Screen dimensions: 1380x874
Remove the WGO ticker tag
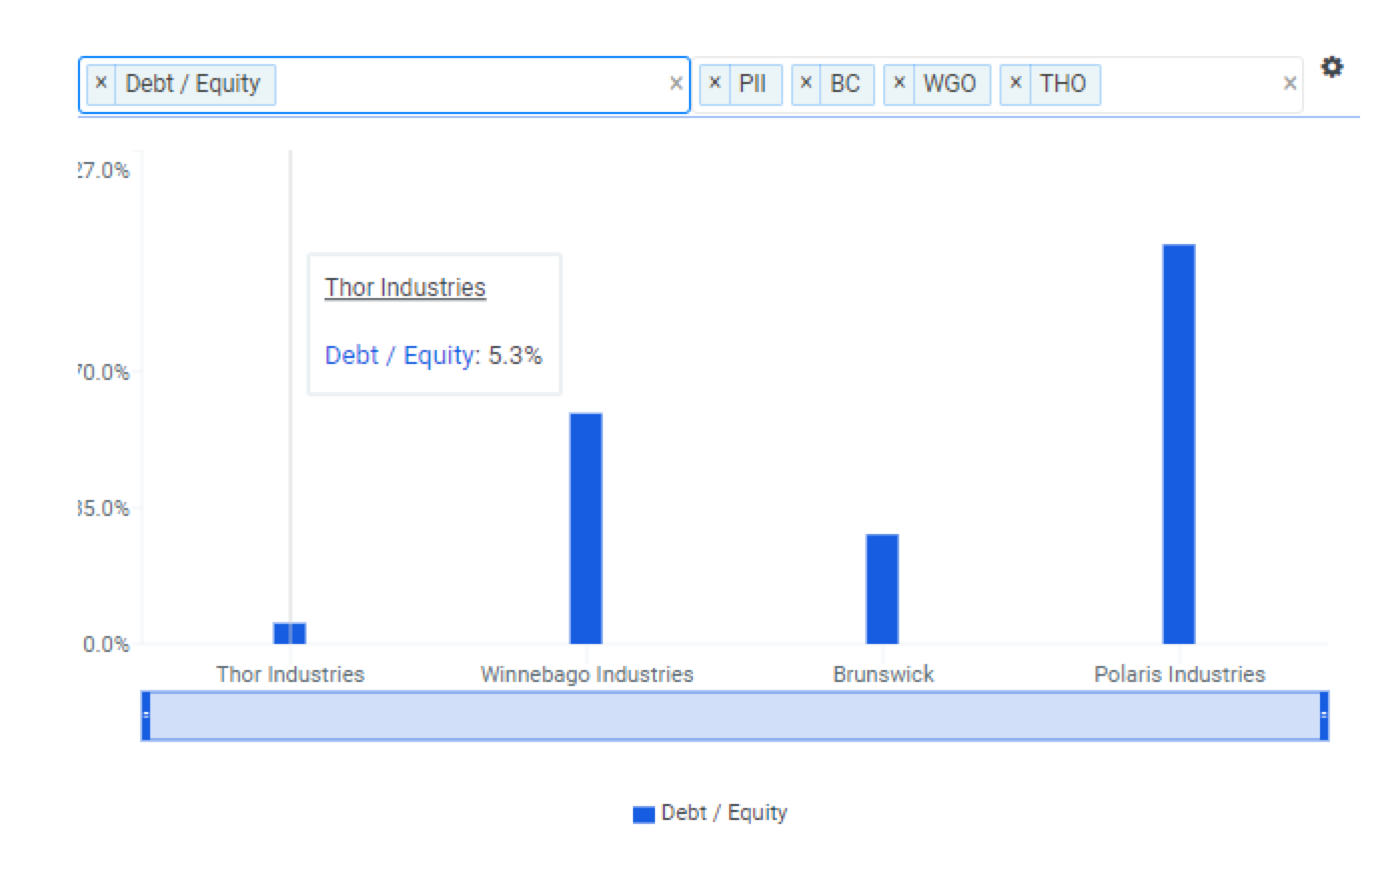(899, 84)
